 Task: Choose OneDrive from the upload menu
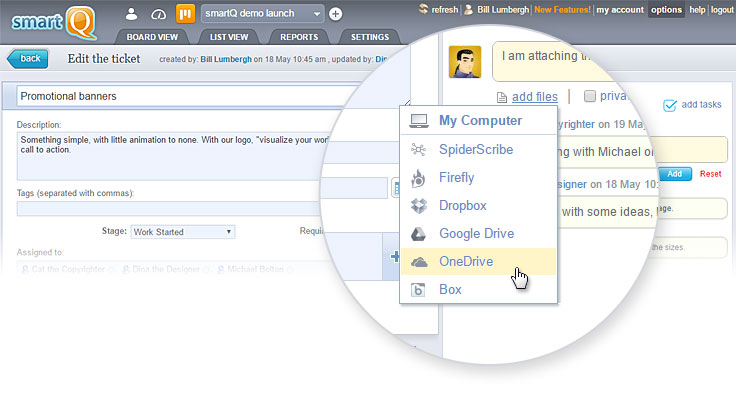[479, 261]
